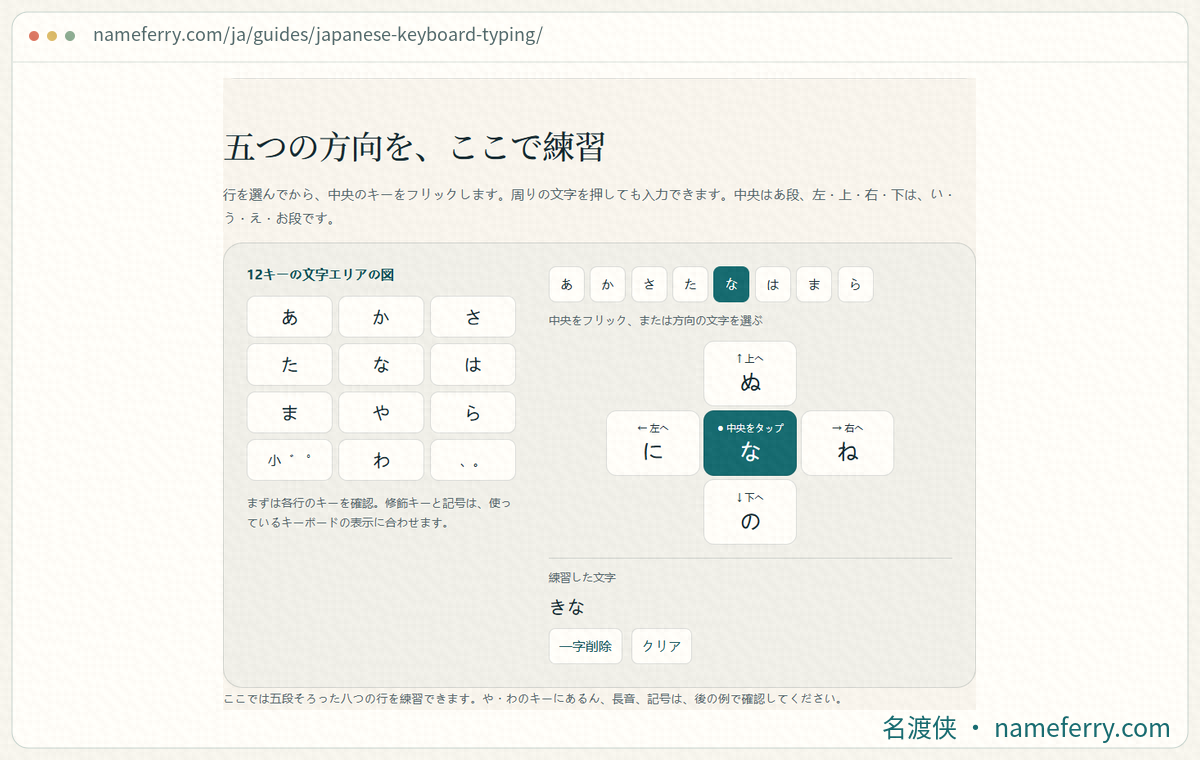Select the あ row tab in the row selector
The image size is (1200, 760).
click(567, 284)
